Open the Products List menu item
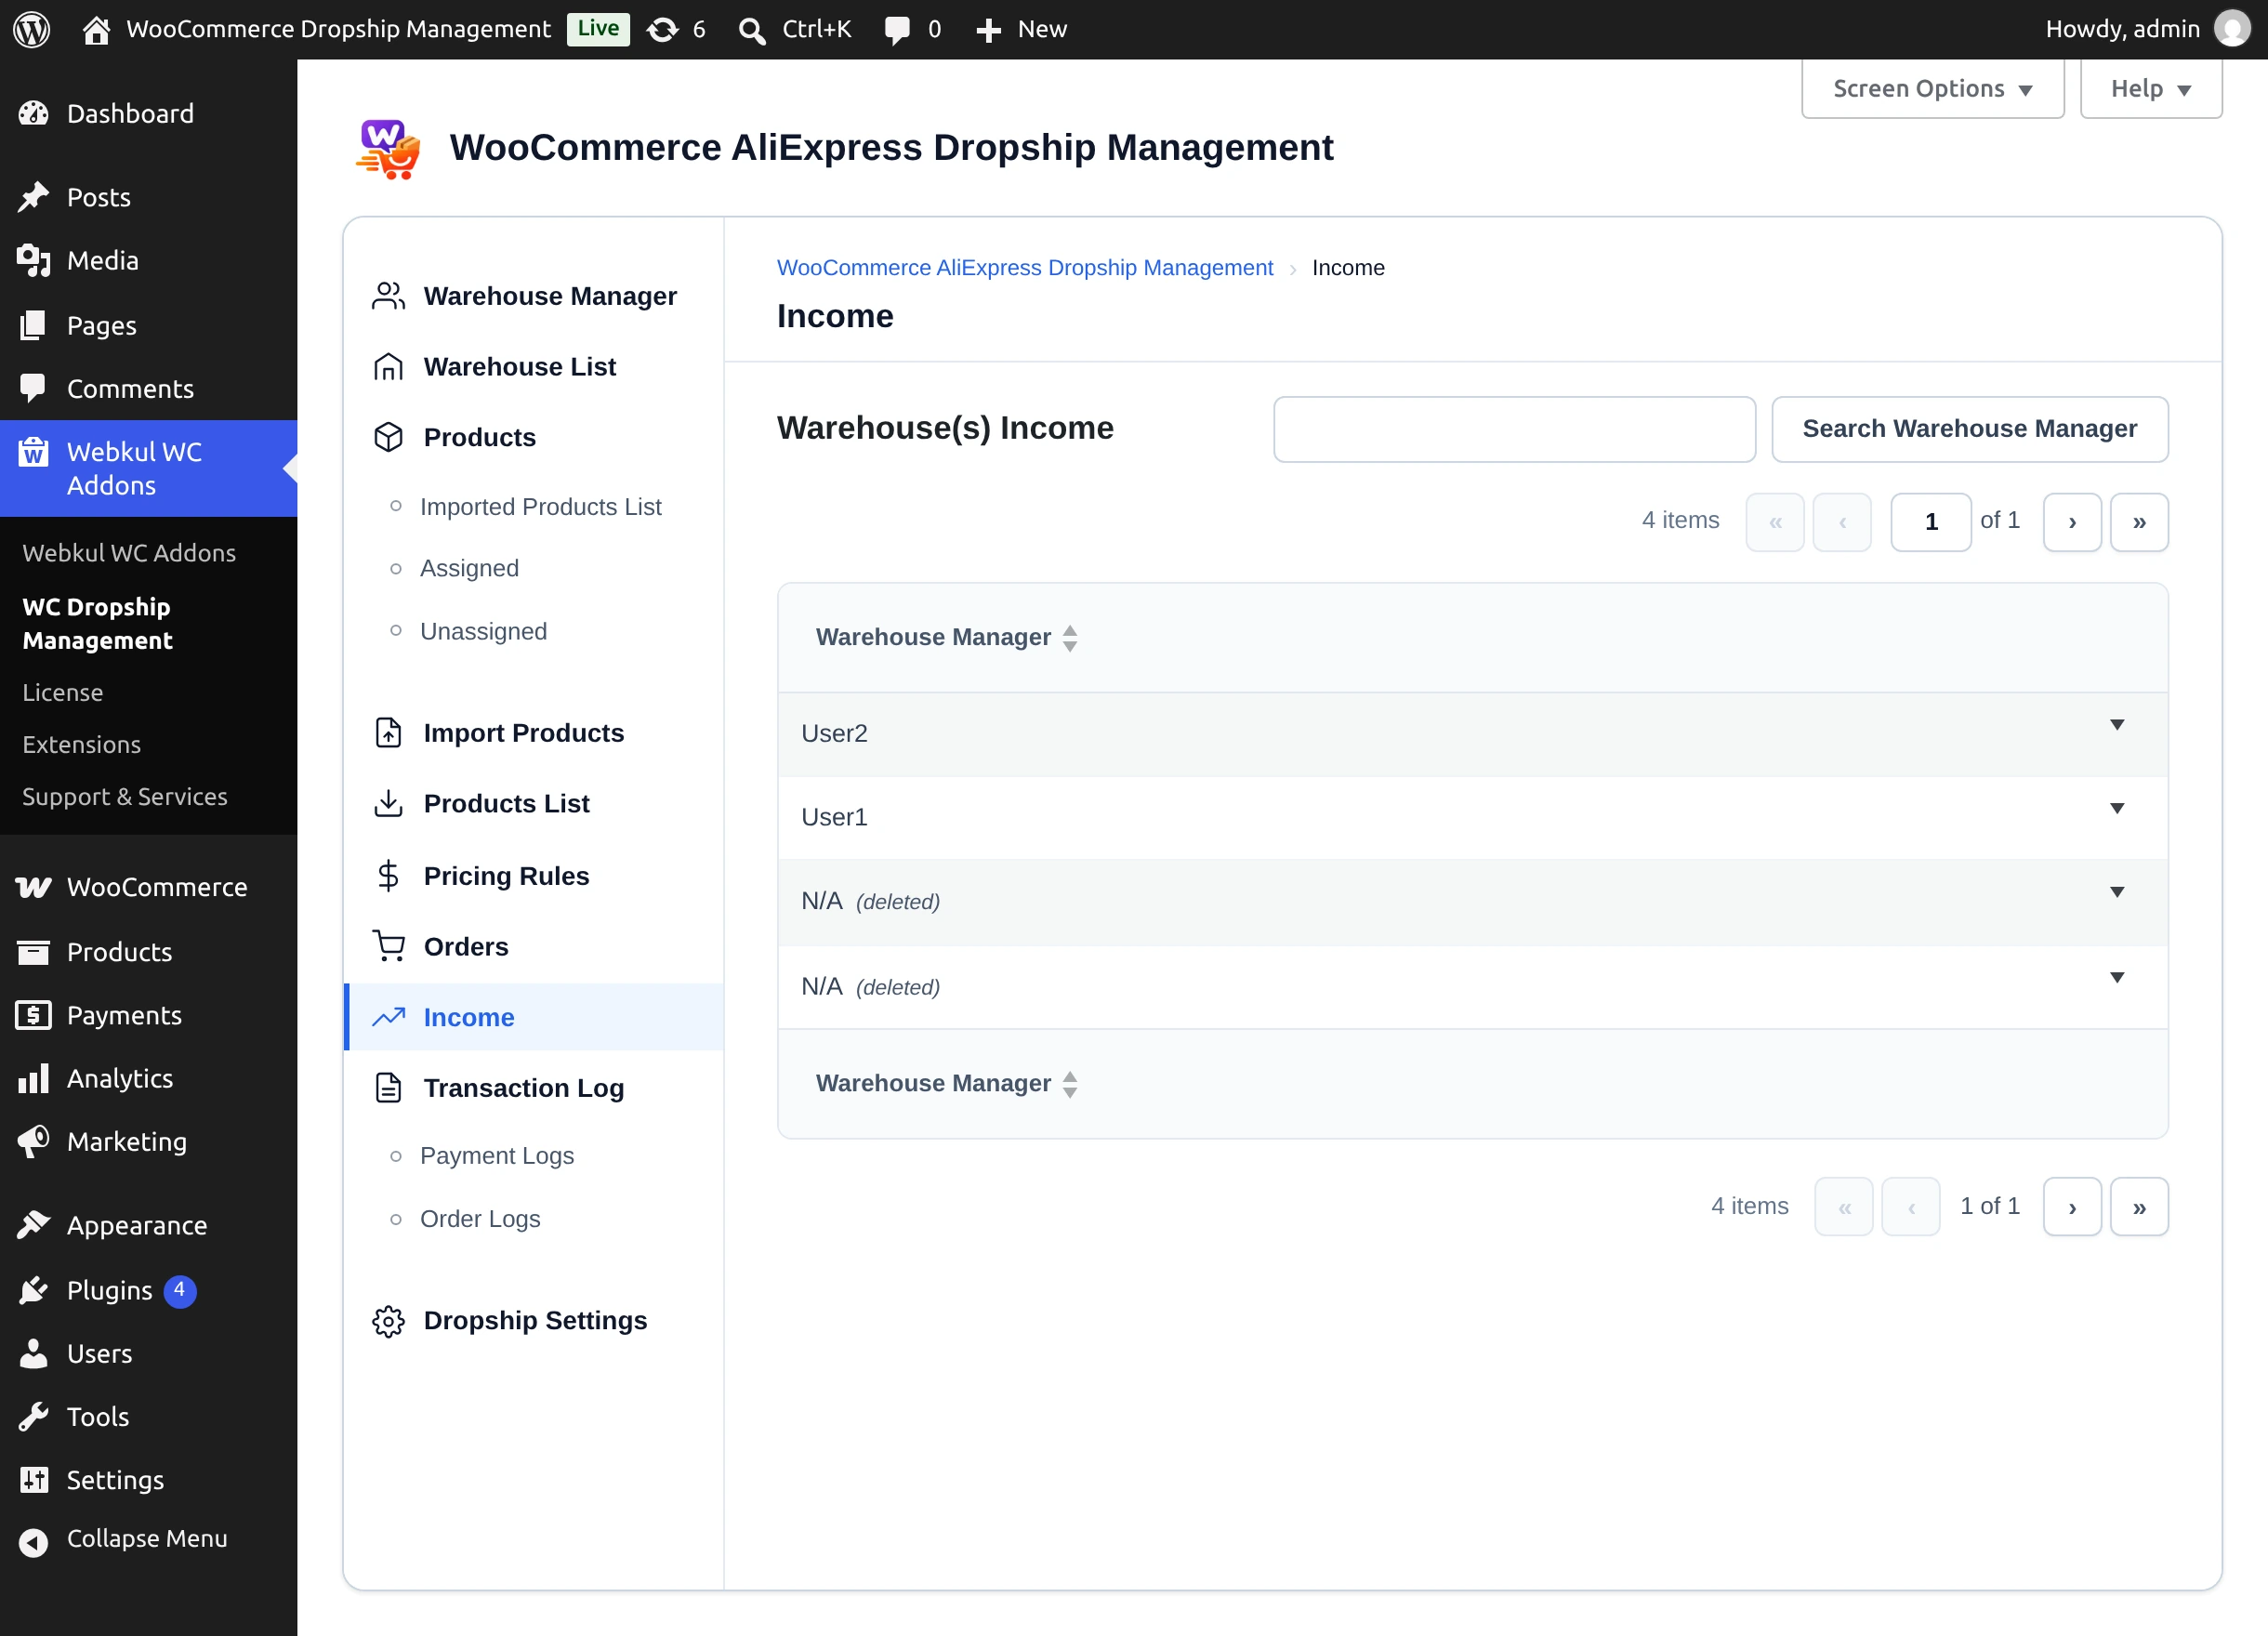 pyautogui.click(x=506, y=803)
